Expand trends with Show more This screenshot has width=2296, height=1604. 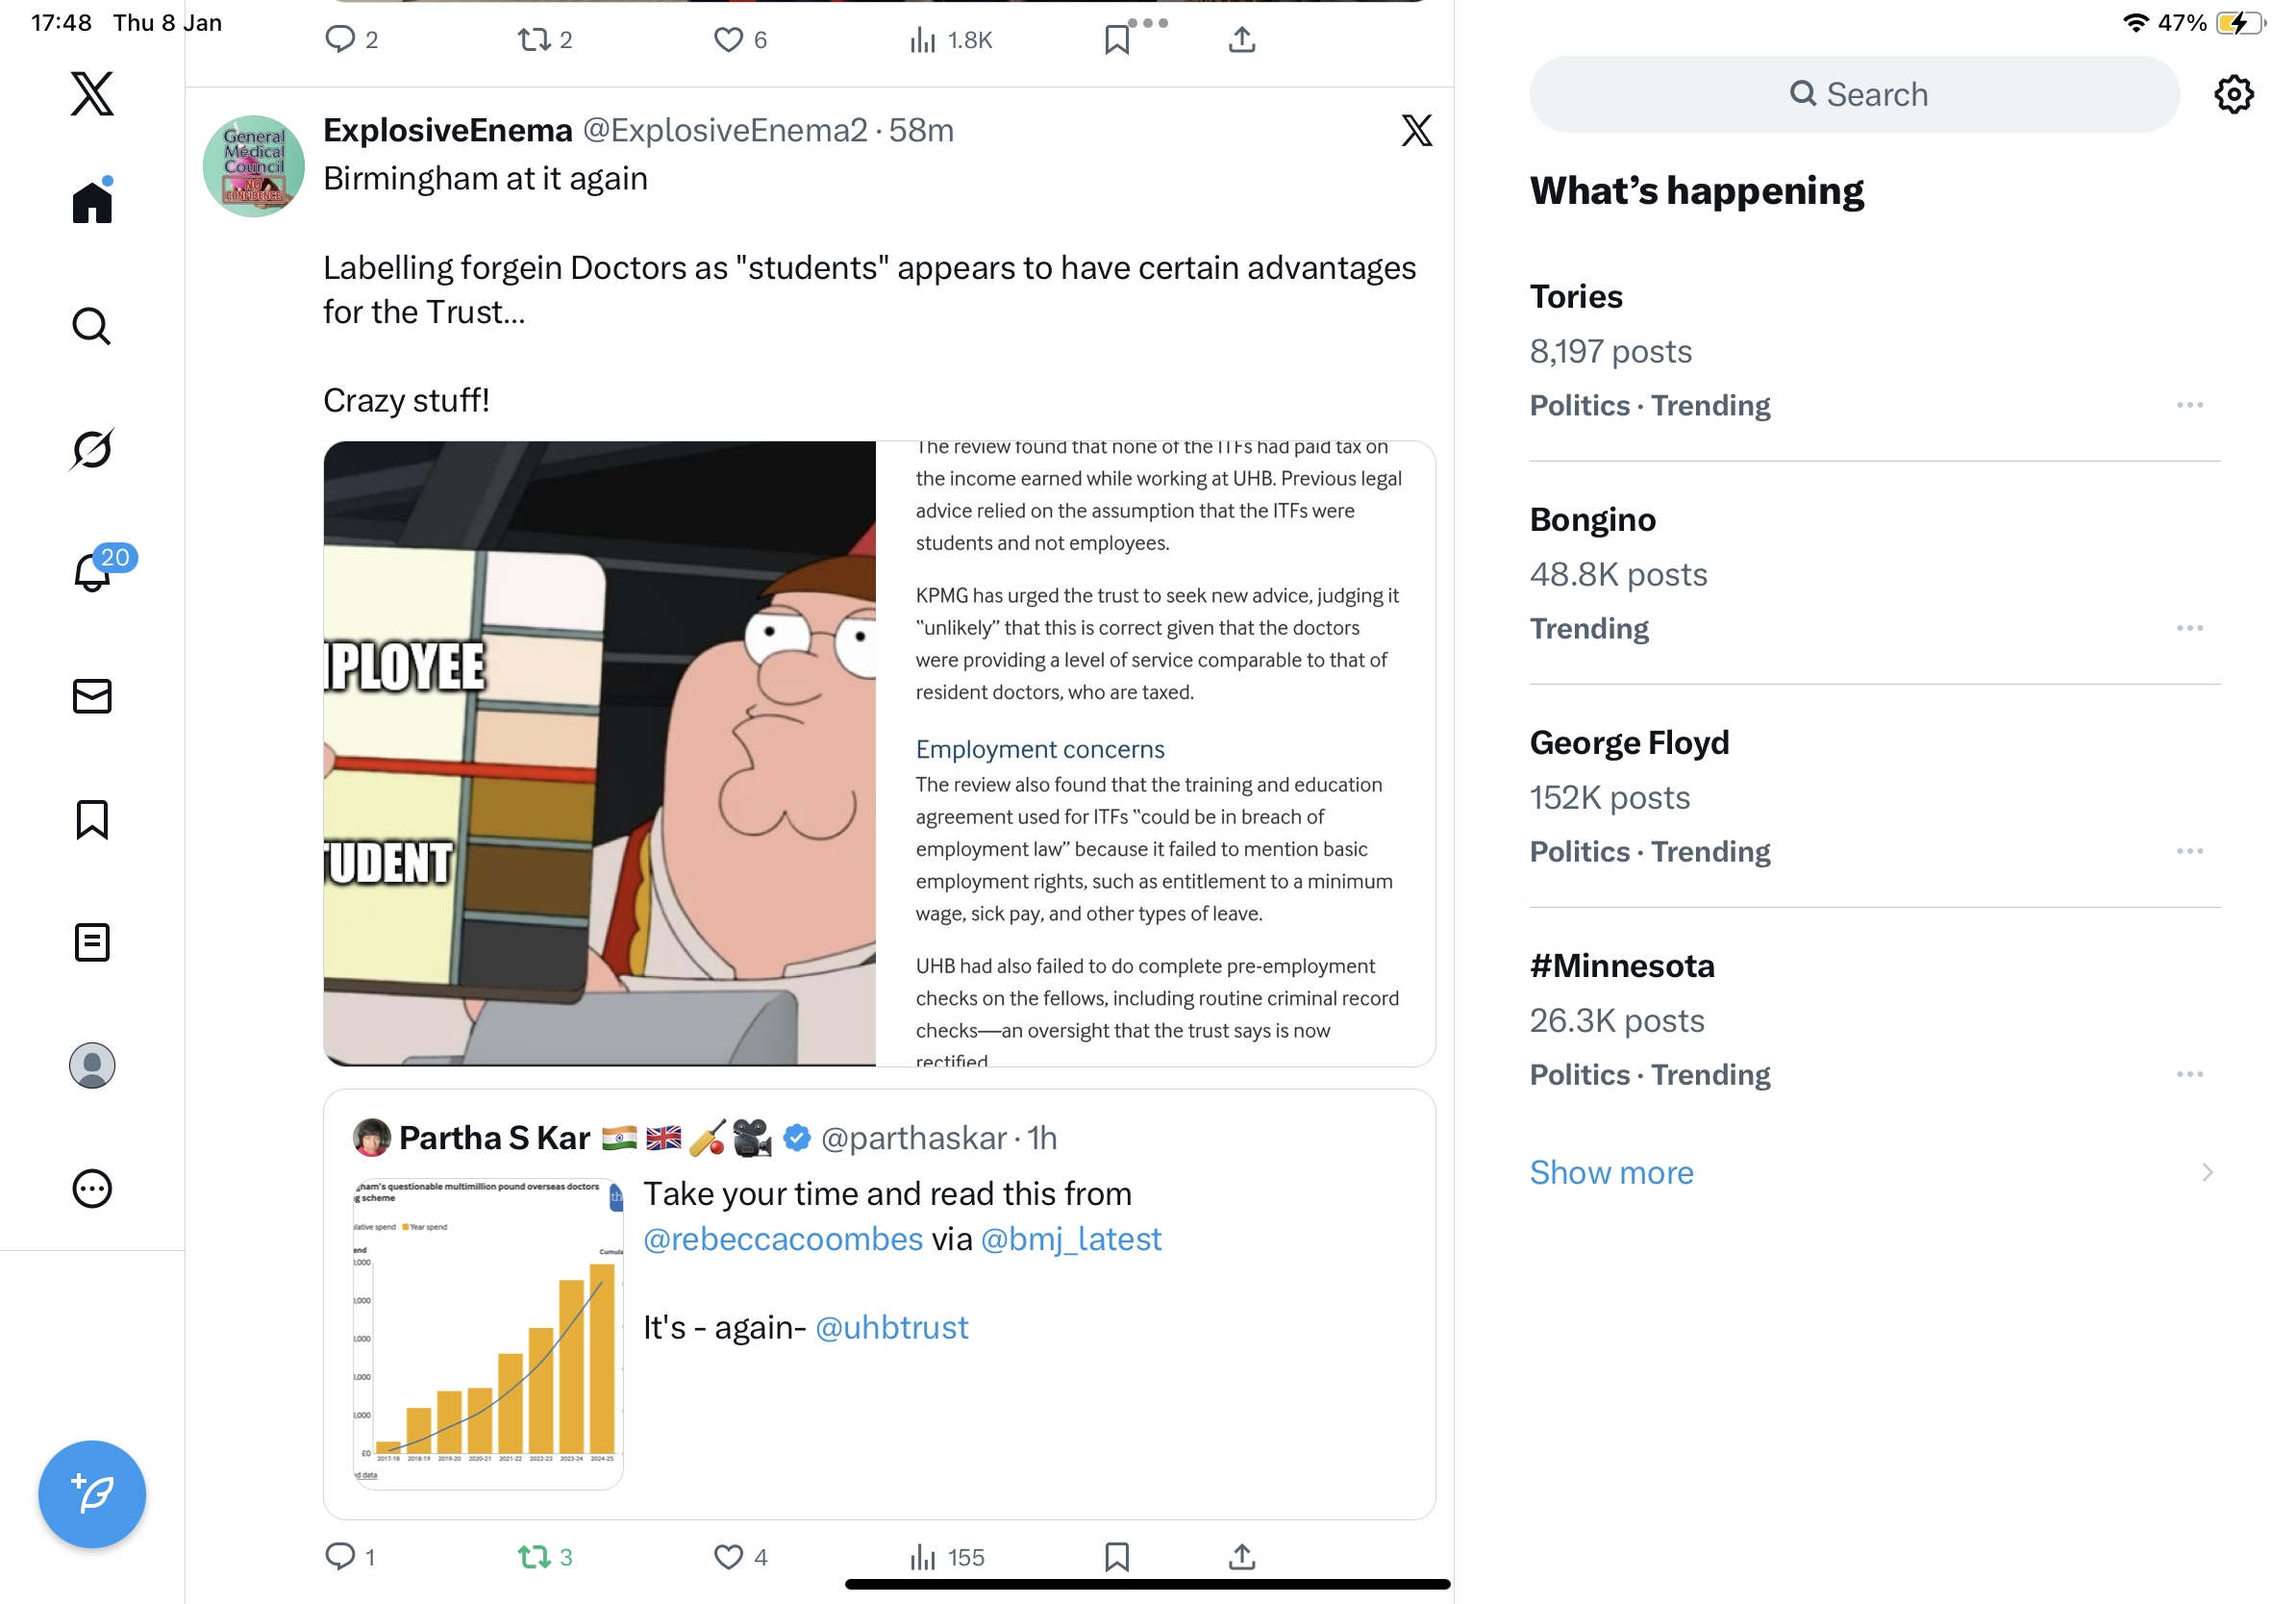pyautogui.click(x=1611, y=1172)
